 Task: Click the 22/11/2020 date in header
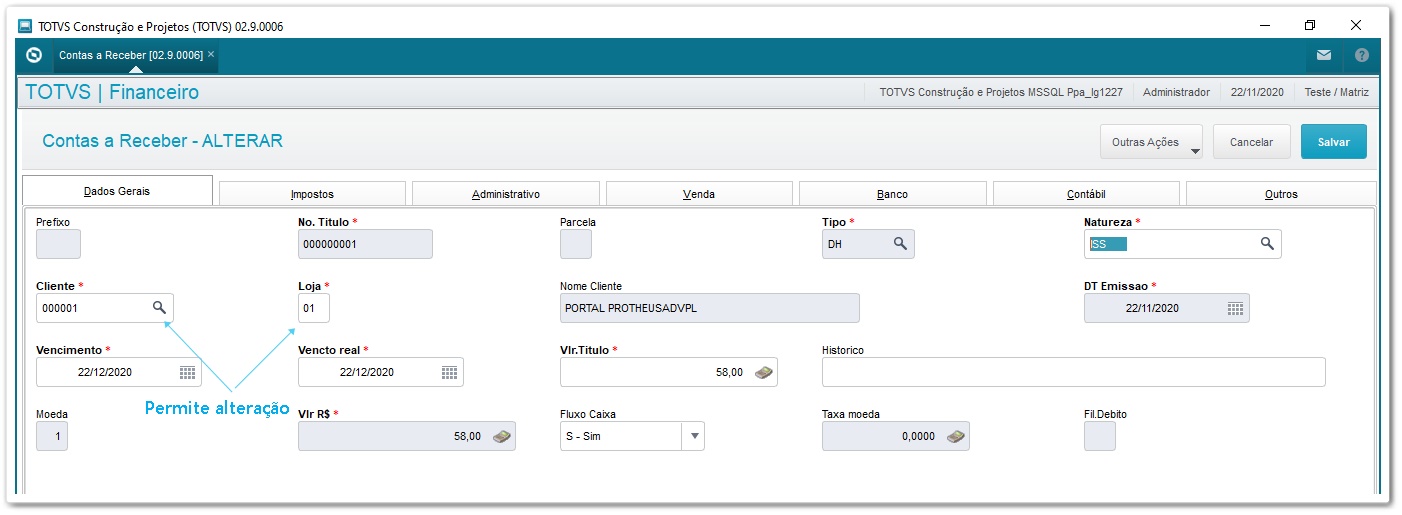pyautogui.click(x=1257, y=92)
